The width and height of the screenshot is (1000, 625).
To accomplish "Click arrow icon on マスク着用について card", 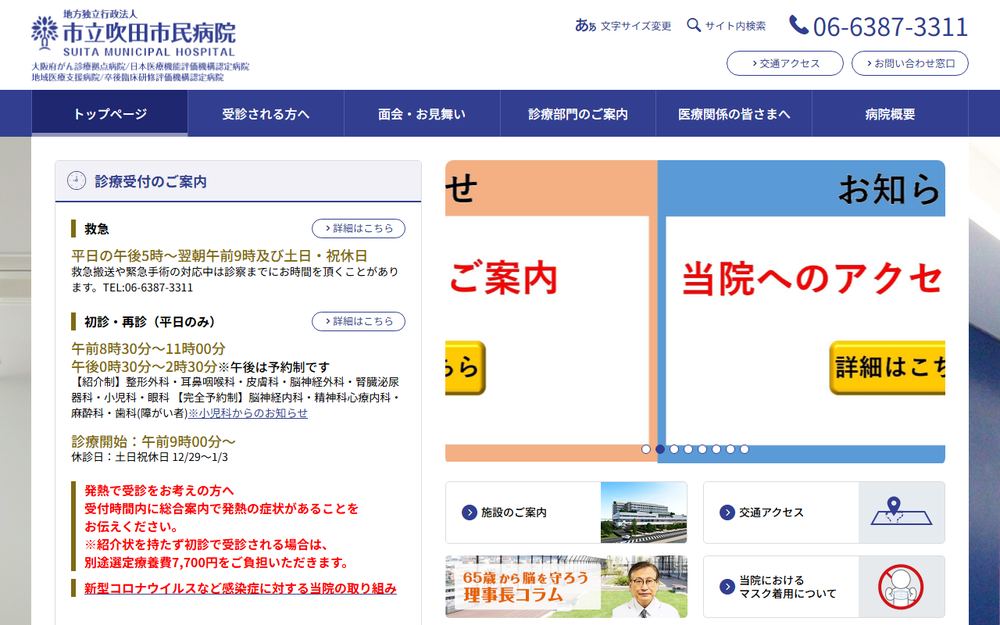I will (727, 587).
